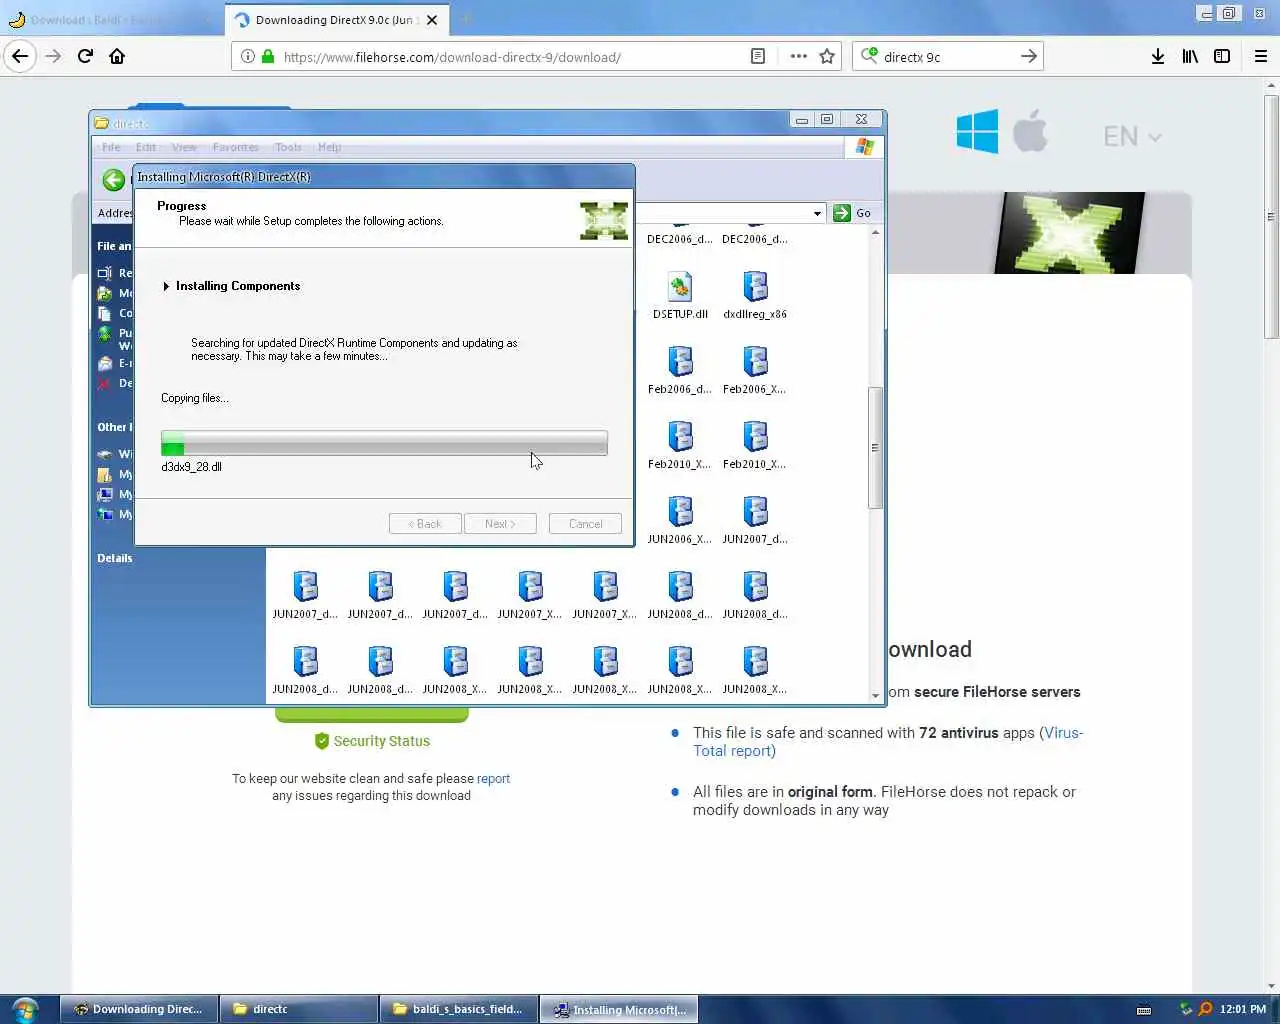Open Firefox hamburger menu

[1261, 56]
